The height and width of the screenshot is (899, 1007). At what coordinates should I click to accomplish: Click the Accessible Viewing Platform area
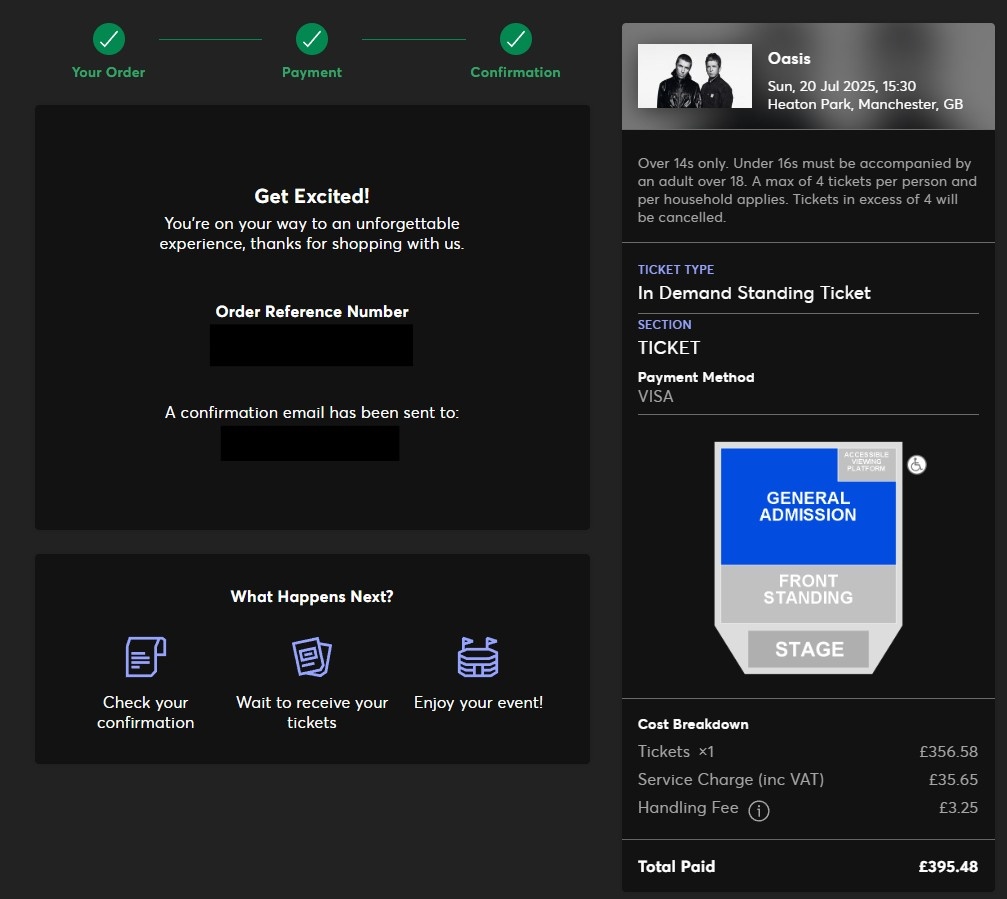pos(866,463)
